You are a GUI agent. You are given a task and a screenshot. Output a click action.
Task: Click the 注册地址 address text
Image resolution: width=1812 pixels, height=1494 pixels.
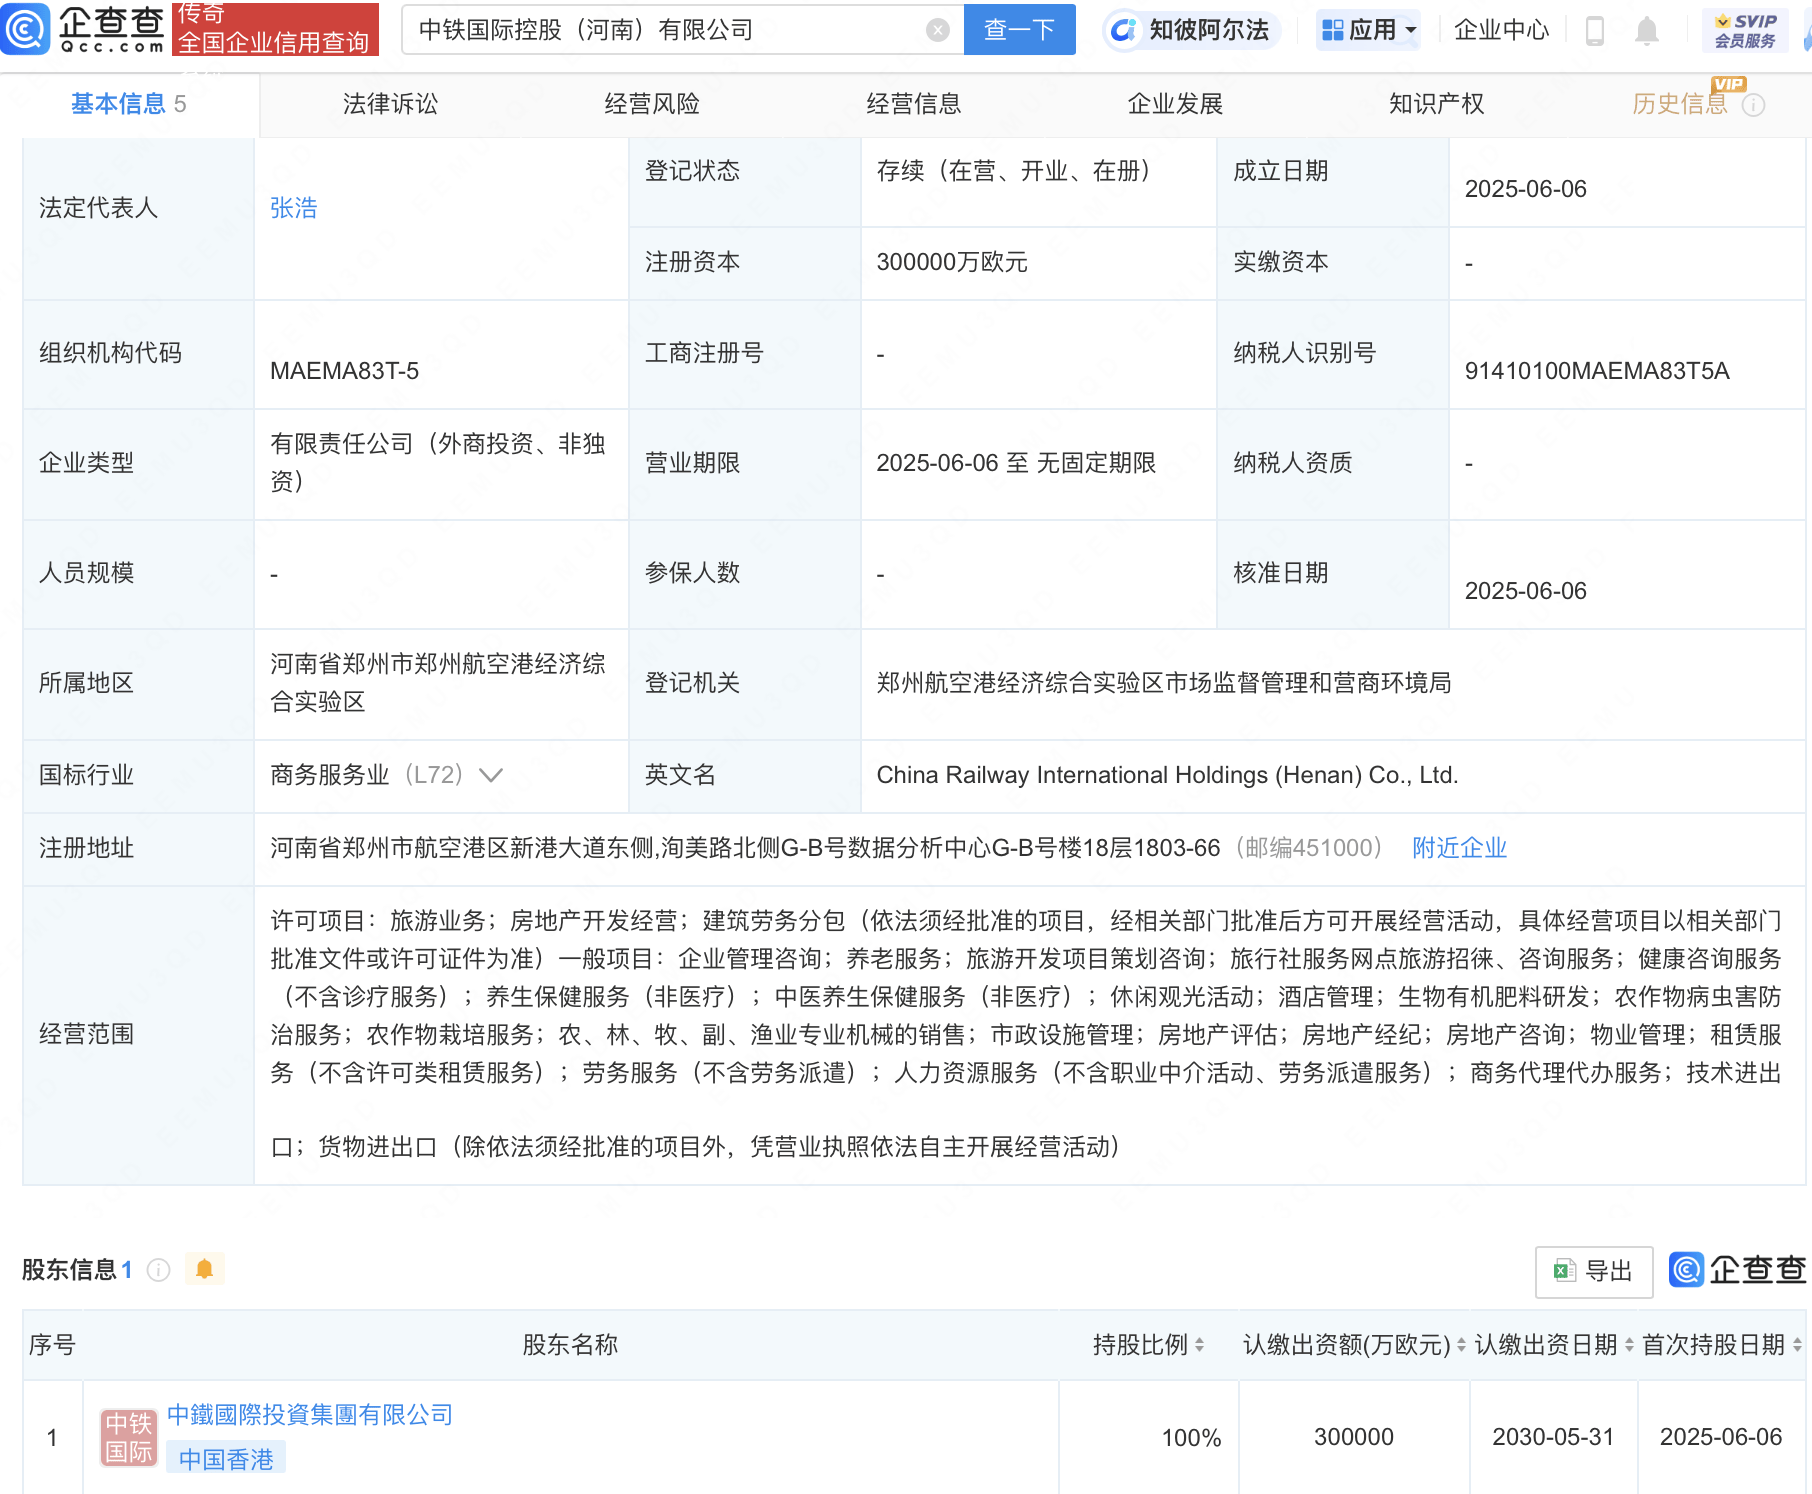coord(745,848)
